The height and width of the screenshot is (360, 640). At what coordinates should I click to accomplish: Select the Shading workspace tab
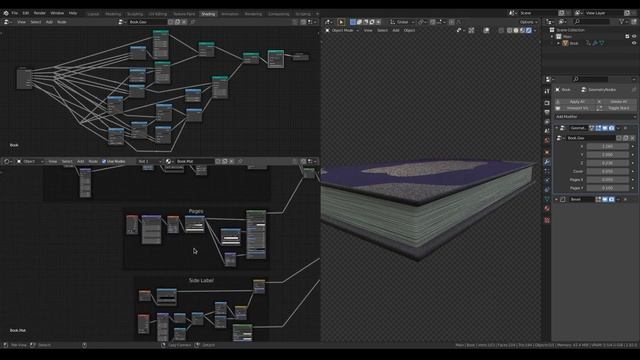point(208,14)
